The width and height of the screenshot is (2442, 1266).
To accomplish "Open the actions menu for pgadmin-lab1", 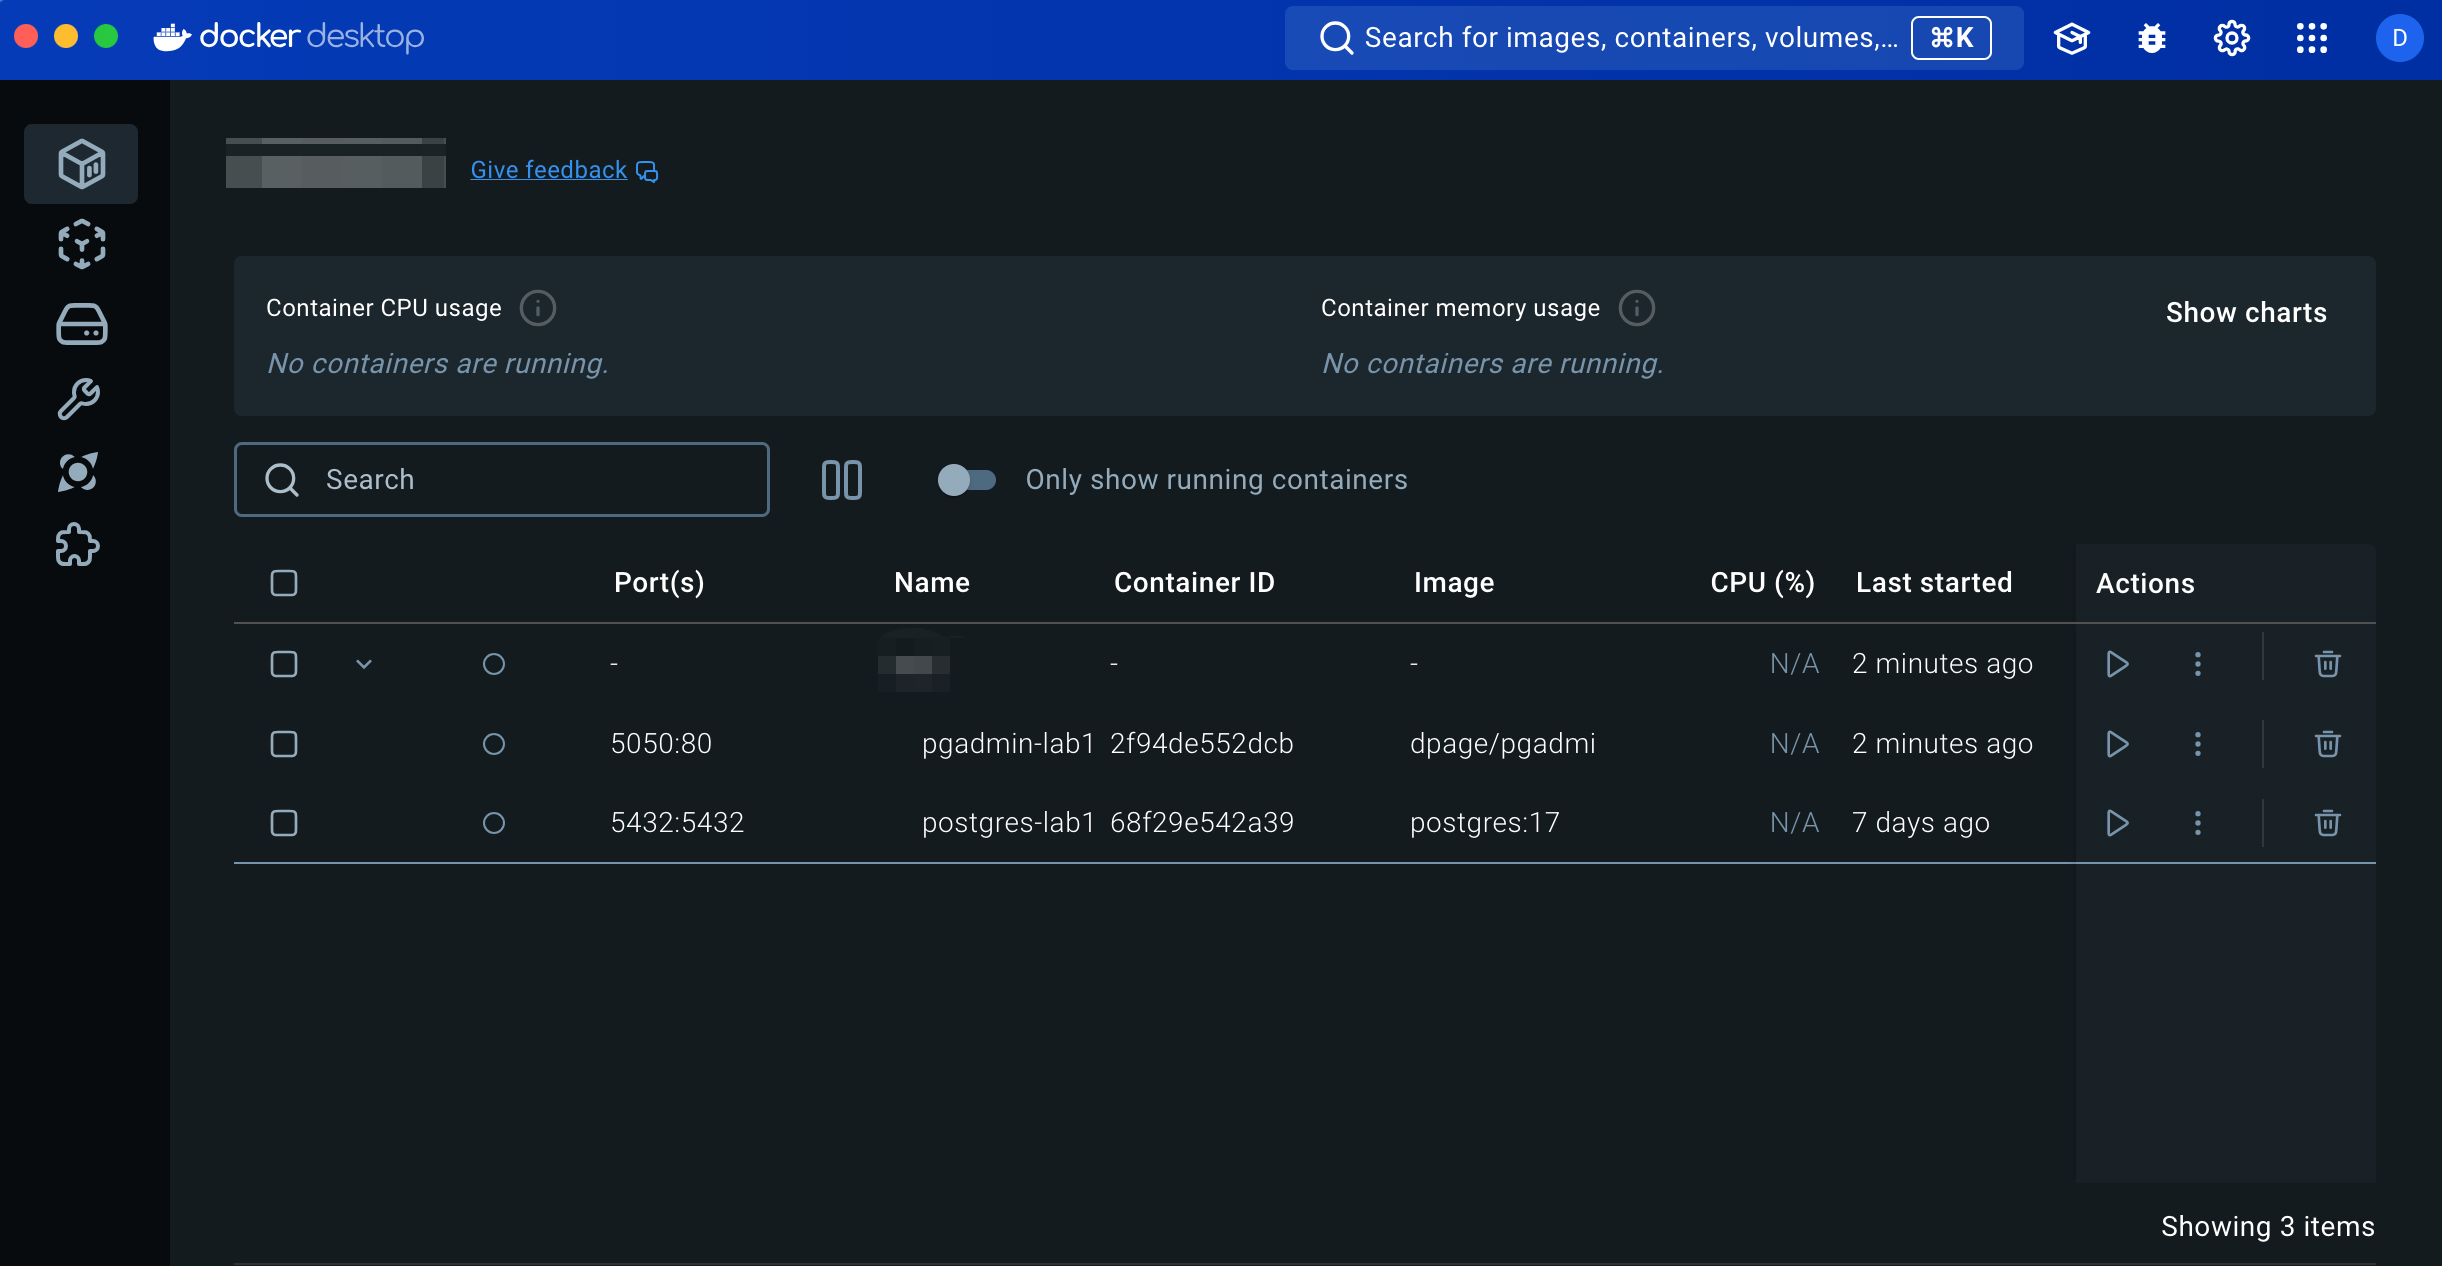I will [2196, 744].
